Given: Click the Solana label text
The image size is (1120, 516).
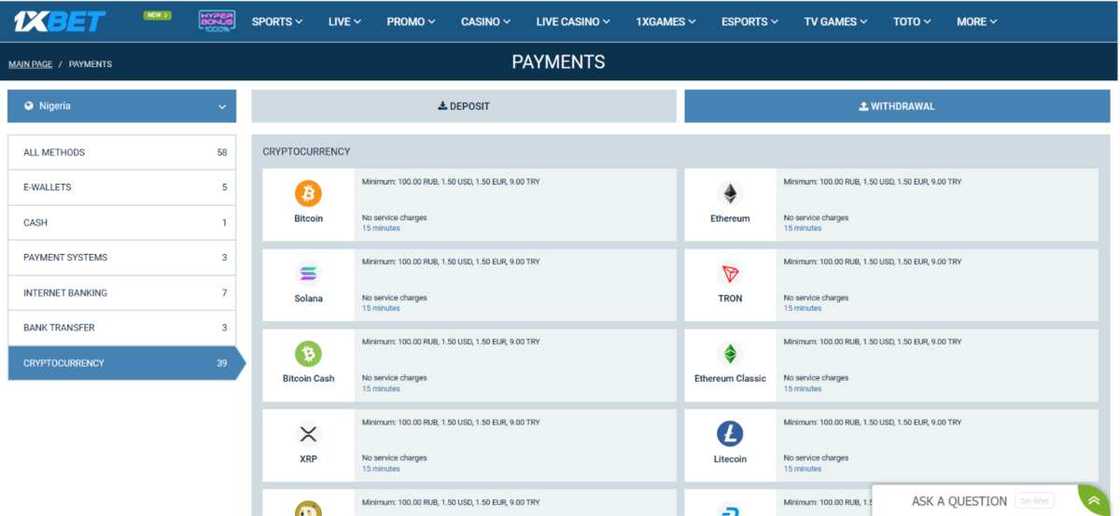Looking at the screenshot, I should click(x=309, y=299).
